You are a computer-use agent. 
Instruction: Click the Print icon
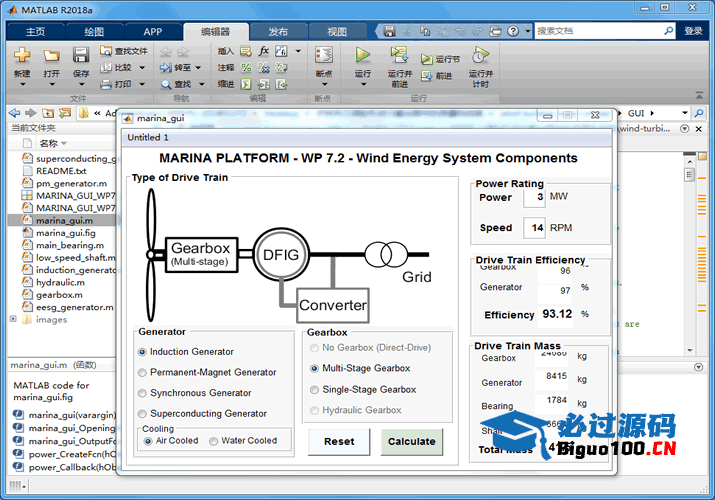[x=106, y=84]
